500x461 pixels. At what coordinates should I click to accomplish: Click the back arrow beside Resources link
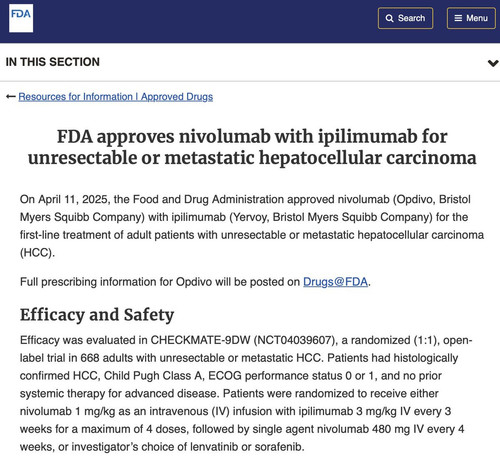click(x=11, y=97)
